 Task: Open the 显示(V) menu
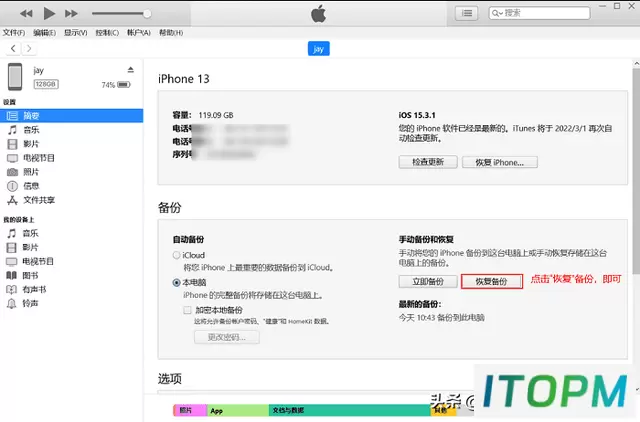76,33
